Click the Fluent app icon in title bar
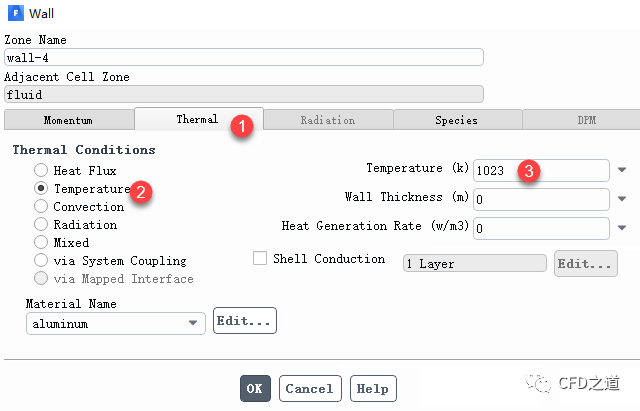 15,13
